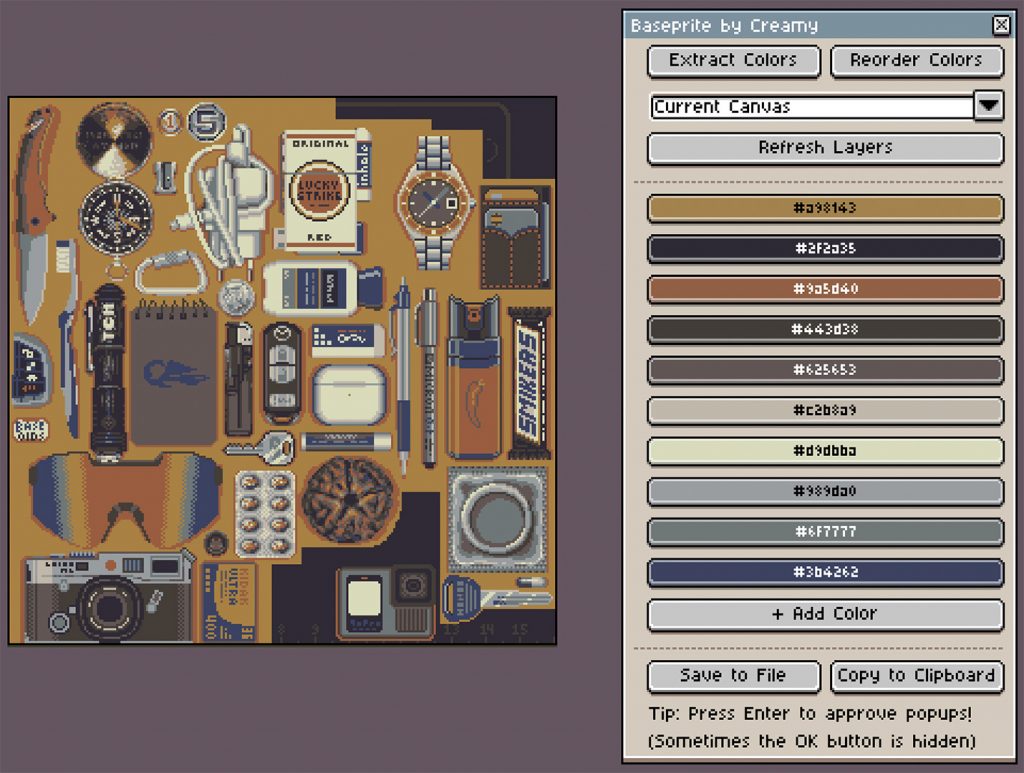1024x773 pixels.
Task: Pick the slate gray #6f7777 swatch
Action: [825, 532]
